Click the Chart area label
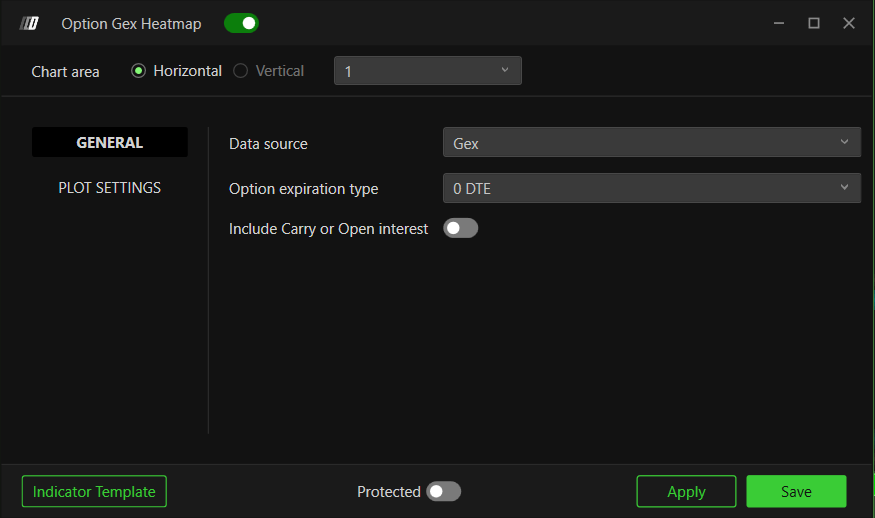This screenshot has width=875, height=518. click(65, 72)
